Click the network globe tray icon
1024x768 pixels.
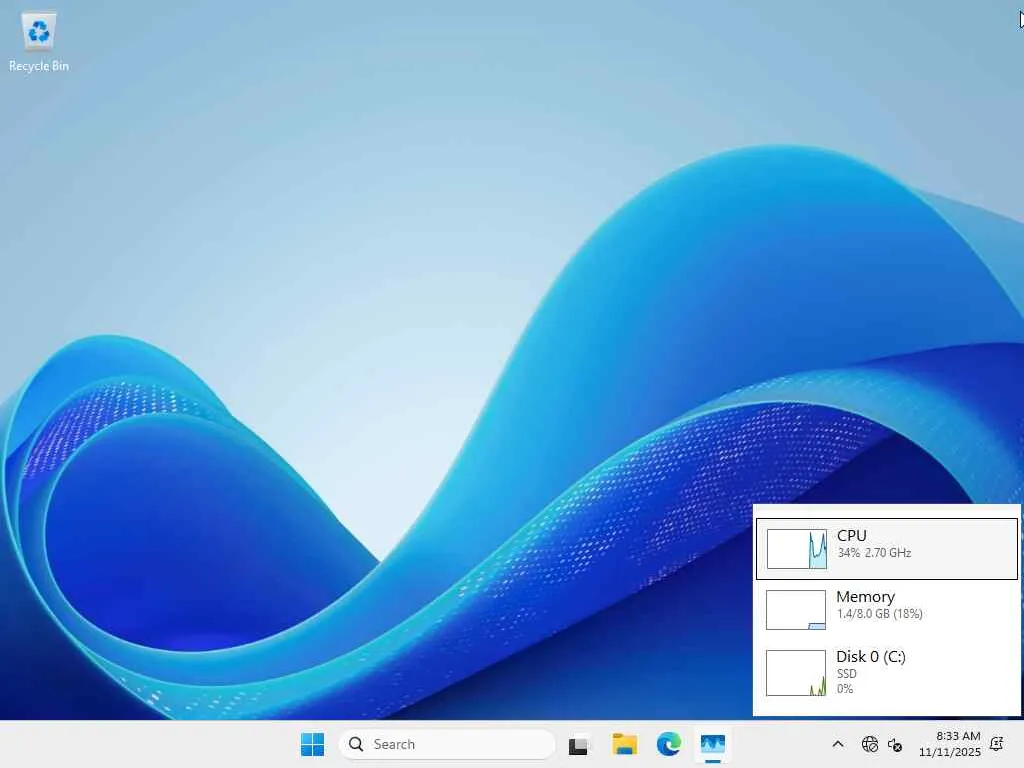point(869,744)
